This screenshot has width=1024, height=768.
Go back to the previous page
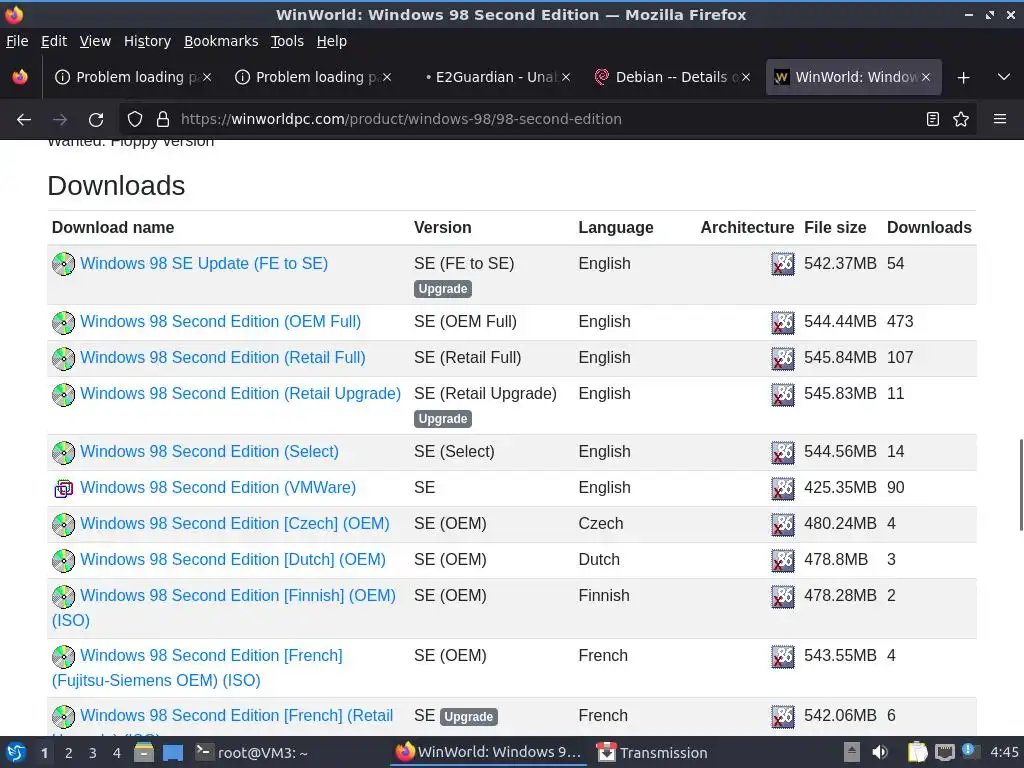tap(24, 120)
